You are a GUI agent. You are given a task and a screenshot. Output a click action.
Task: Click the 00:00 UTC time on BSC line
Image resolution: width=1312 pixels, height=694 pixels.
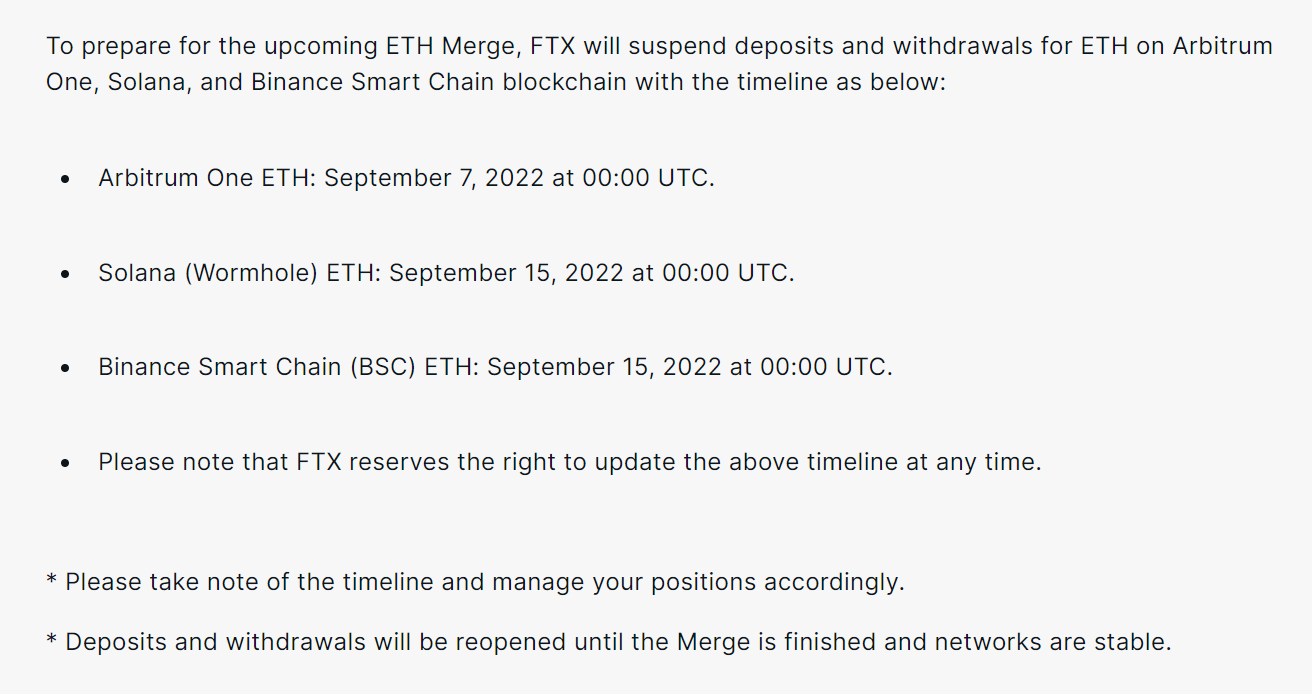tap(824, 367)
